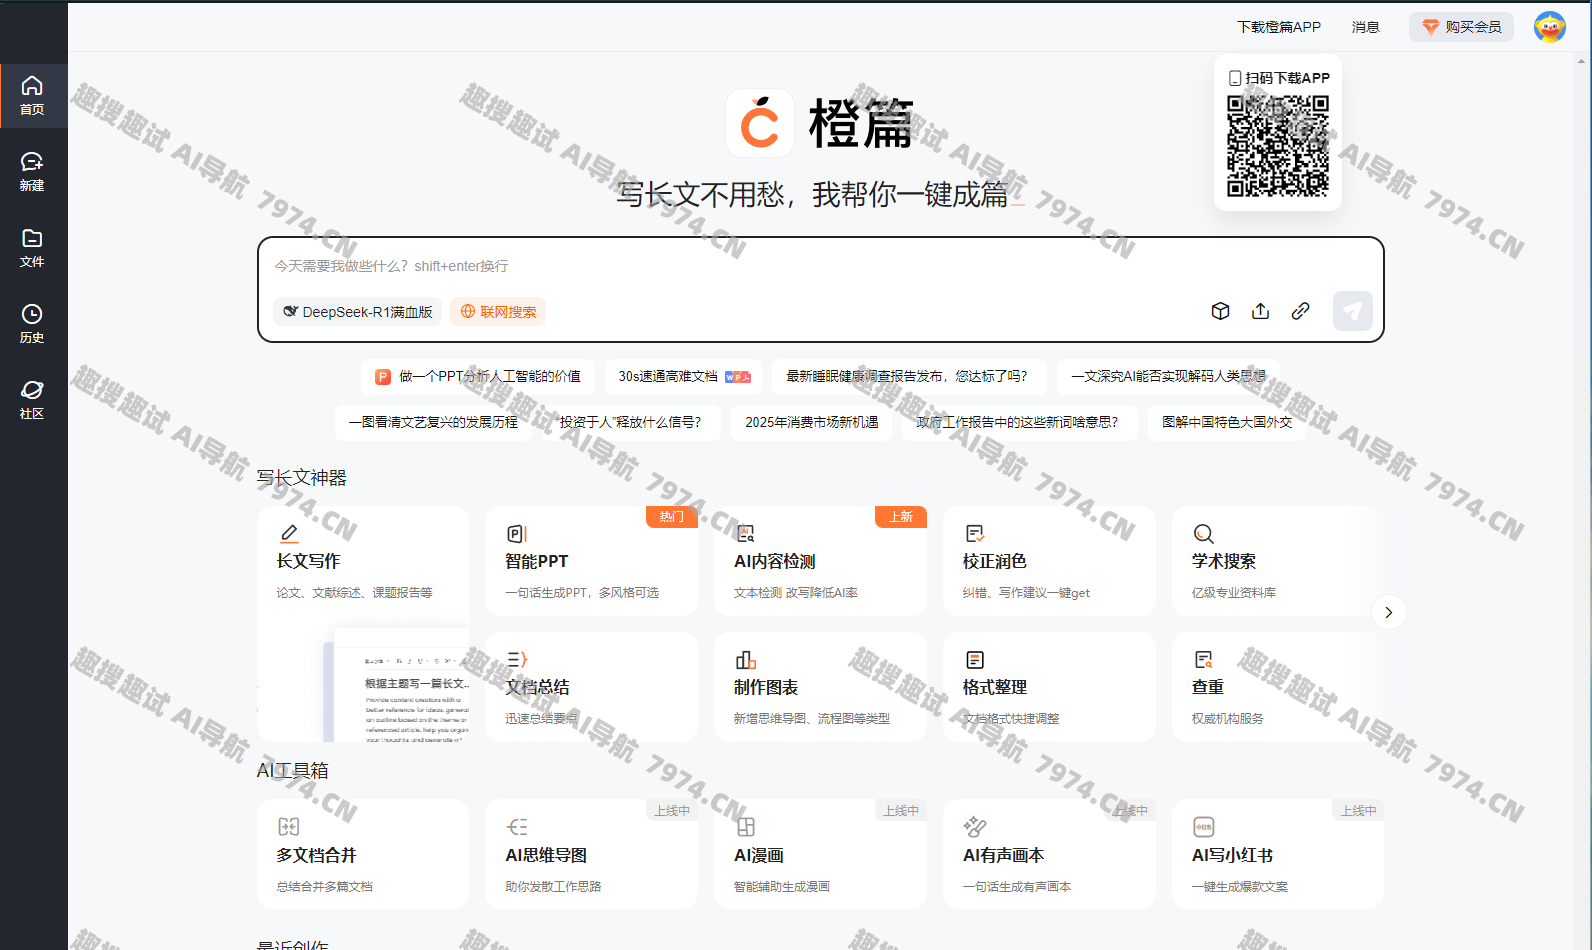Viewport: 1592px width, 950px height.
Task: Click the AI内容检测 card icon
Action: [745, 533]
